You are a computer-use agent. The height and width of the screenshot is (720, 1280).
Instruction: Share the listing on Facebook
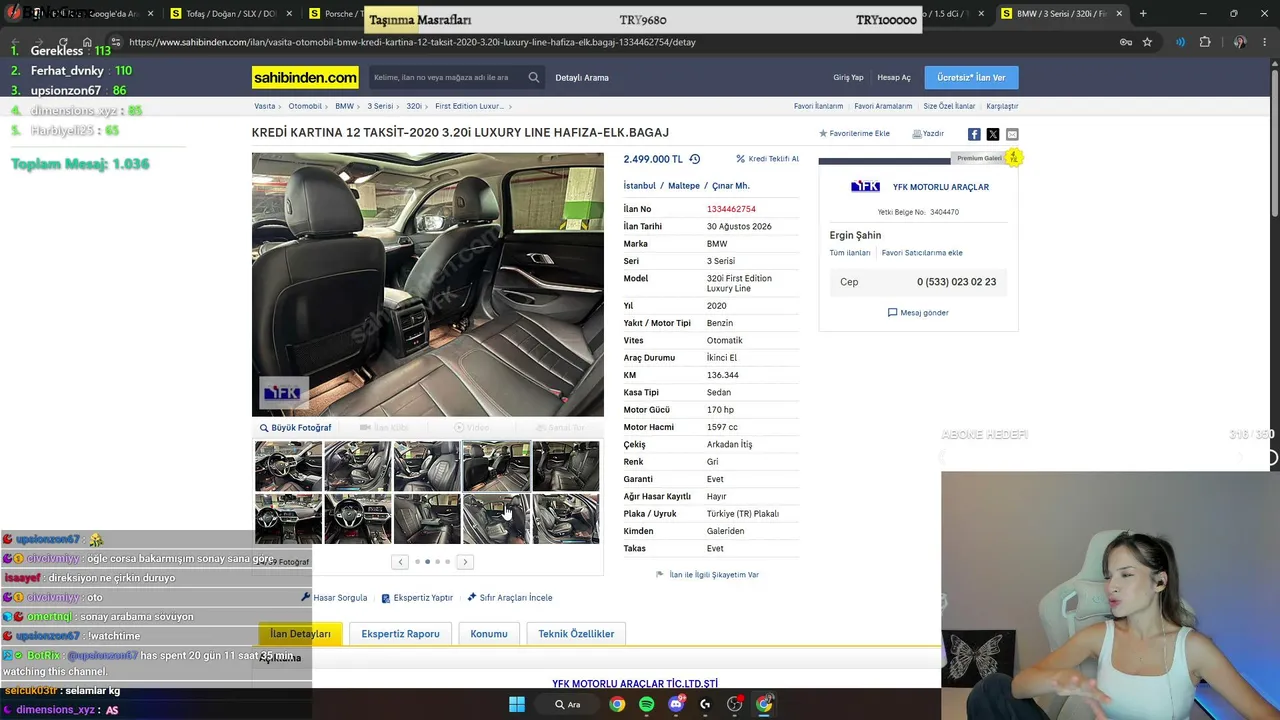point(974,134)
